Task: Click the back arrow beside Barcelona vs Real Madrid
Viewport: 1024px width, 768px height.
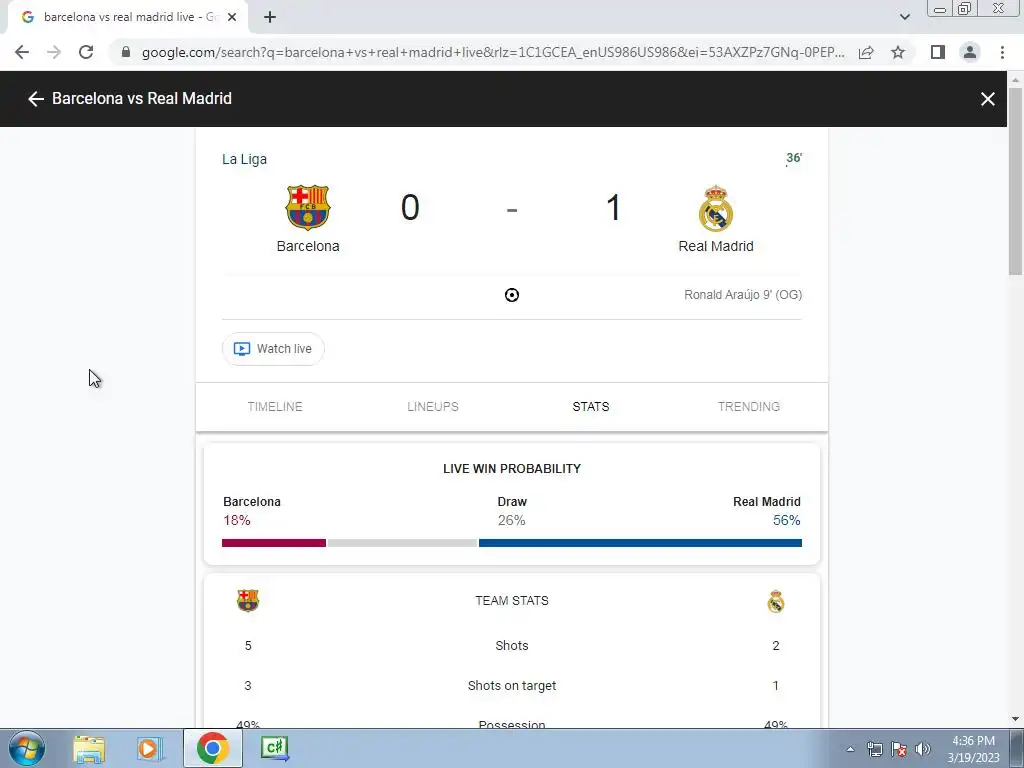Action: 35,99
